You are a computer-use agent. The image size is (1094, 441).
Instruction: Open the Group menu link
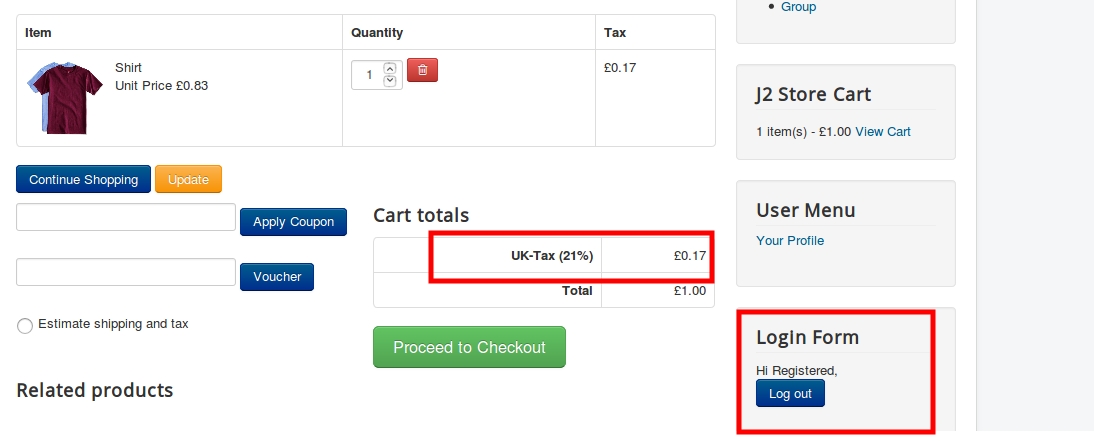click(x=798, y=7)
